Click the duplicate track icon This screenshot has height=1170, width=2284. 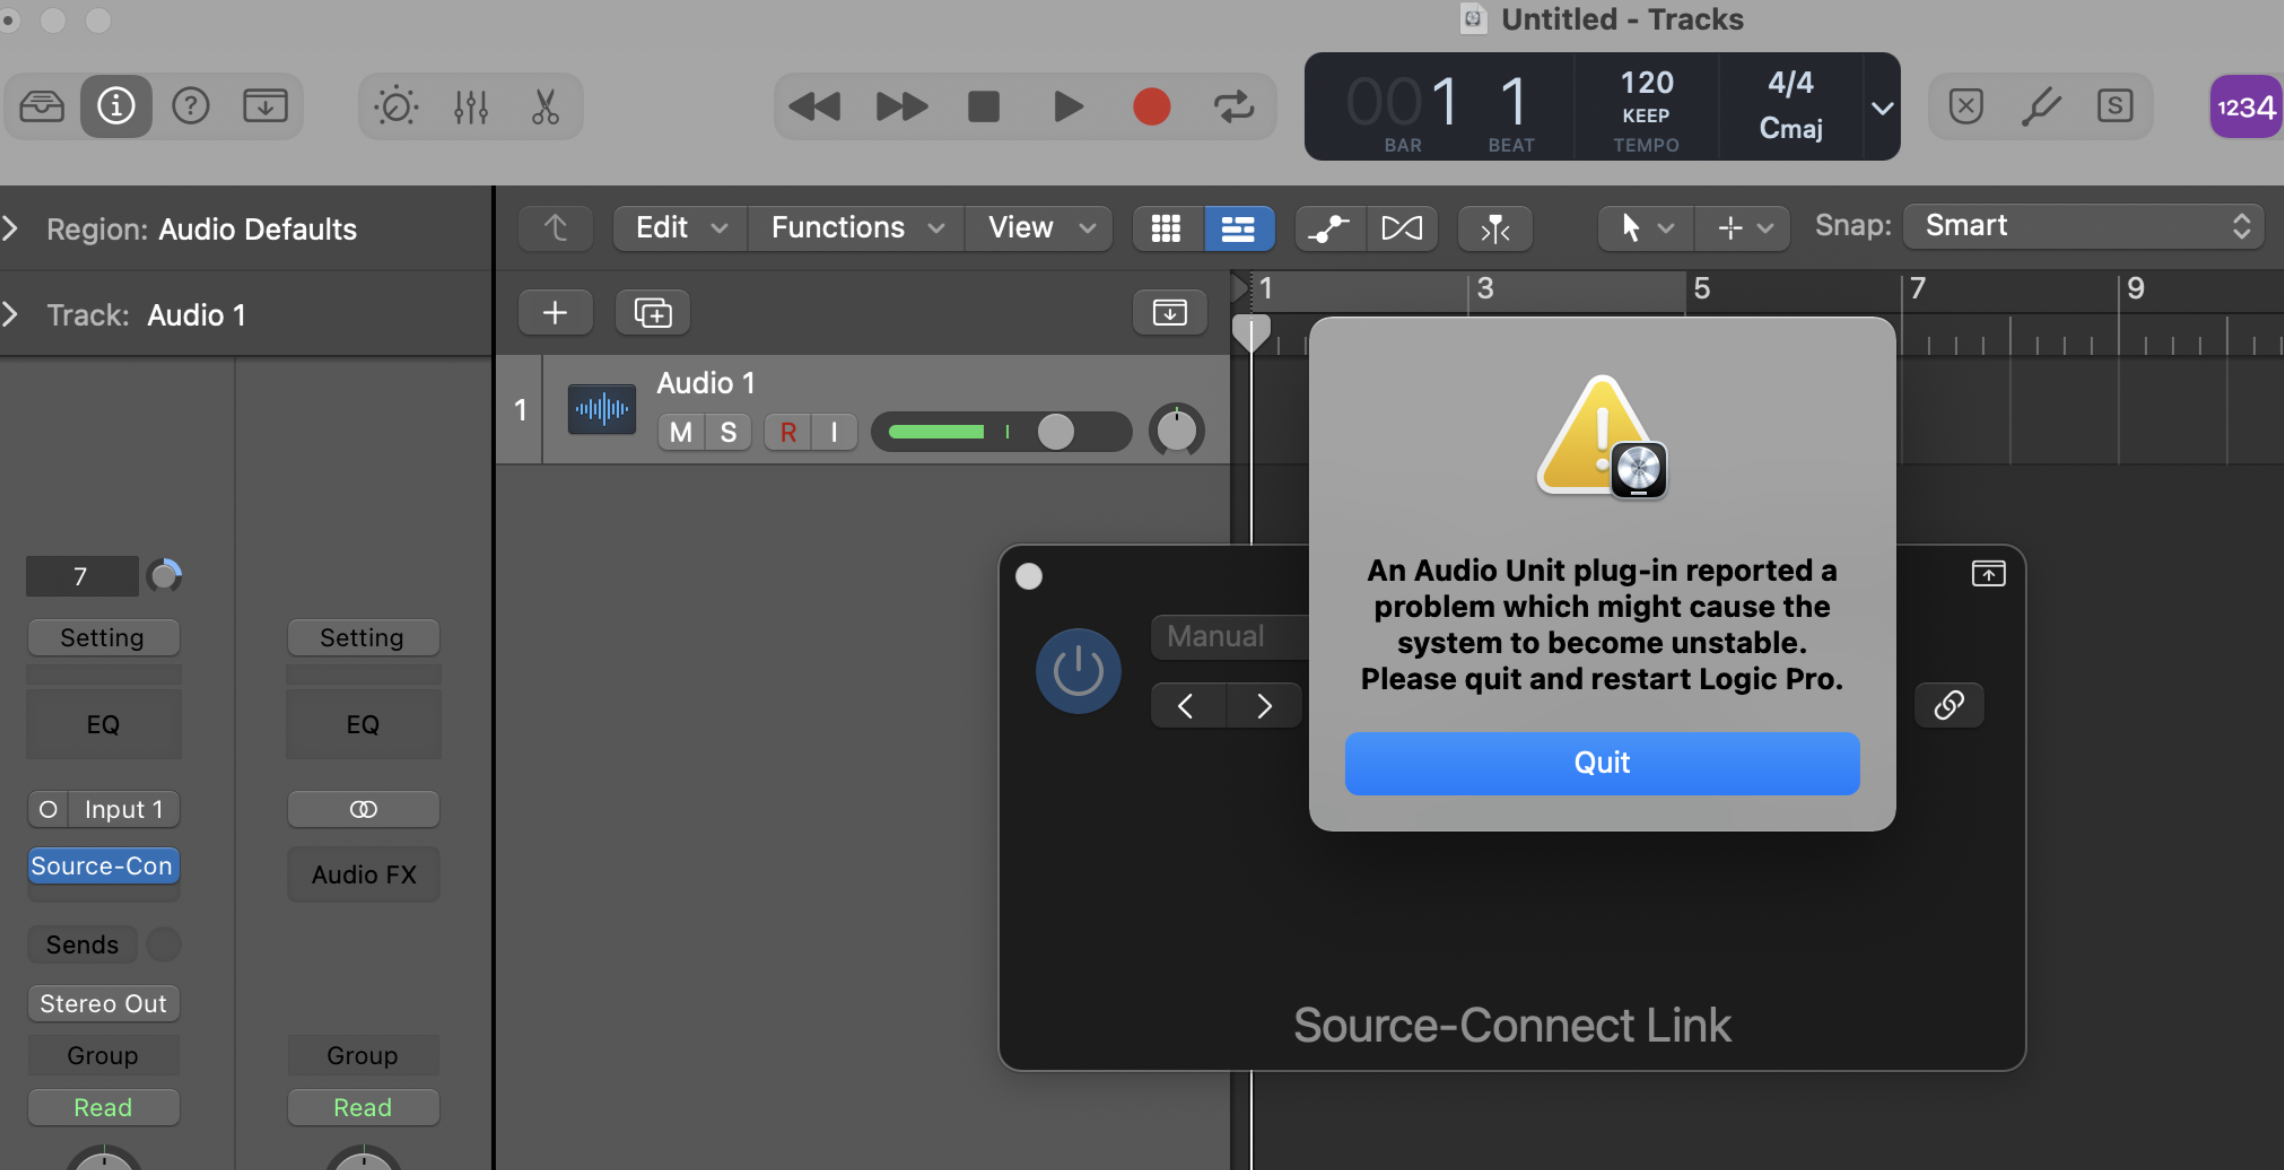coord(652,313)
